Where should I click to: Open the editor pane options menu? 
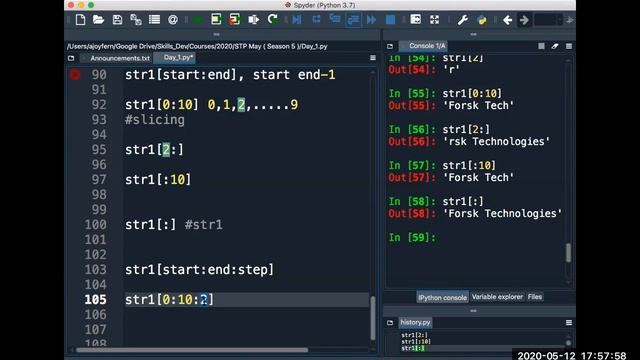[373, 58]
